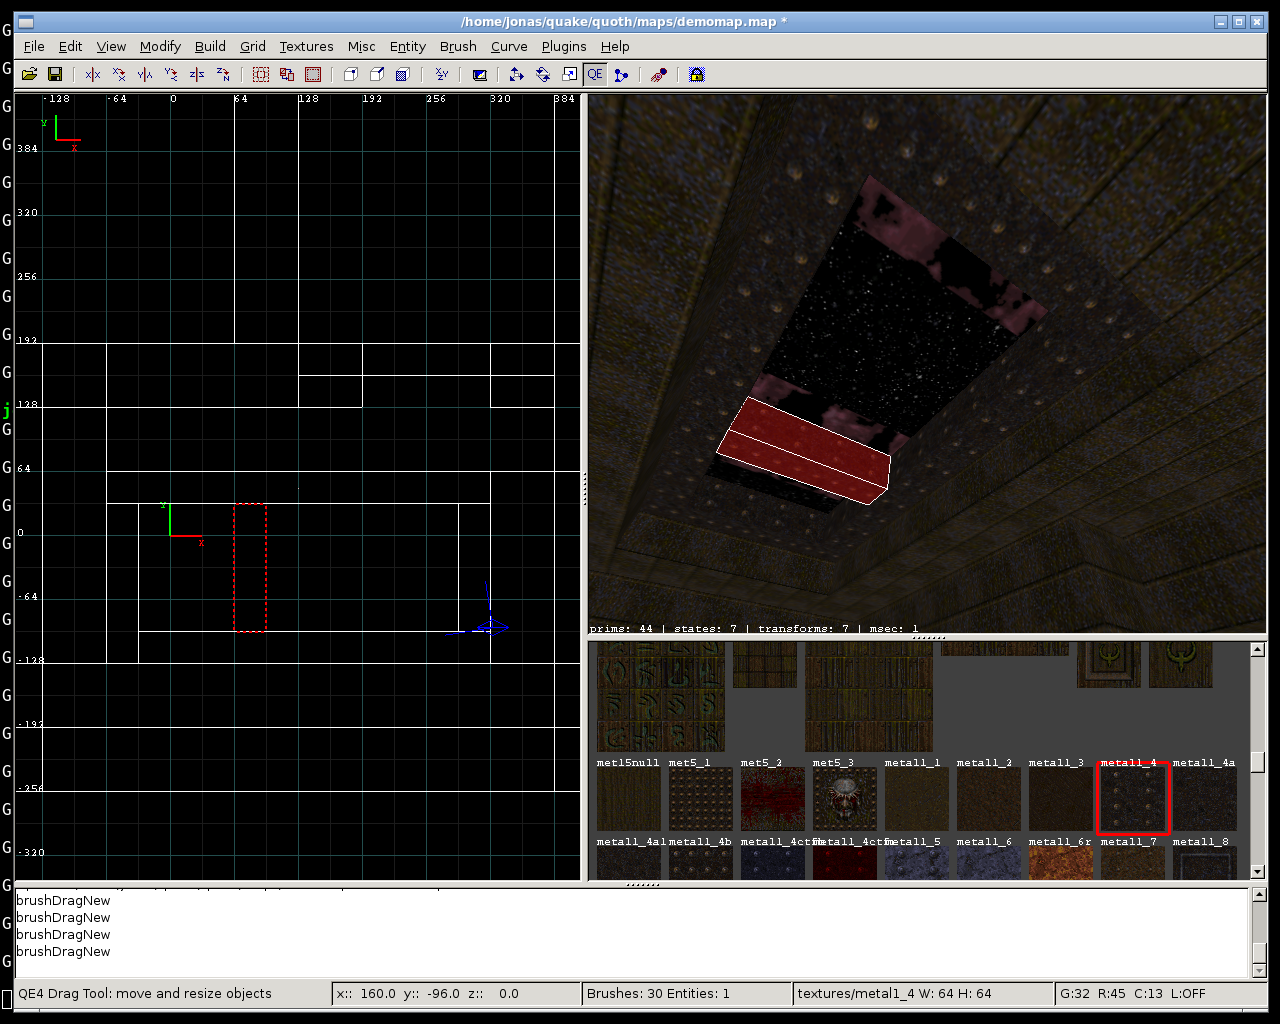Click the texture browser scrollbar handle
The width and height of the screenshot is (1280, 1024).
click(1258, 762)
